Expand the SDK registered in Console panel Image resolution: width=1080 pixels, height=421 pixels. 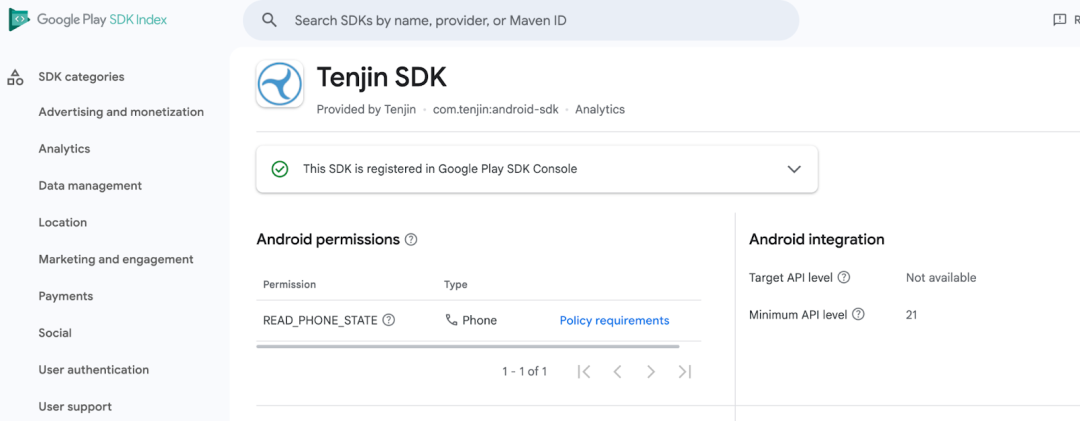pyautogui.click(x=794, y=169)
